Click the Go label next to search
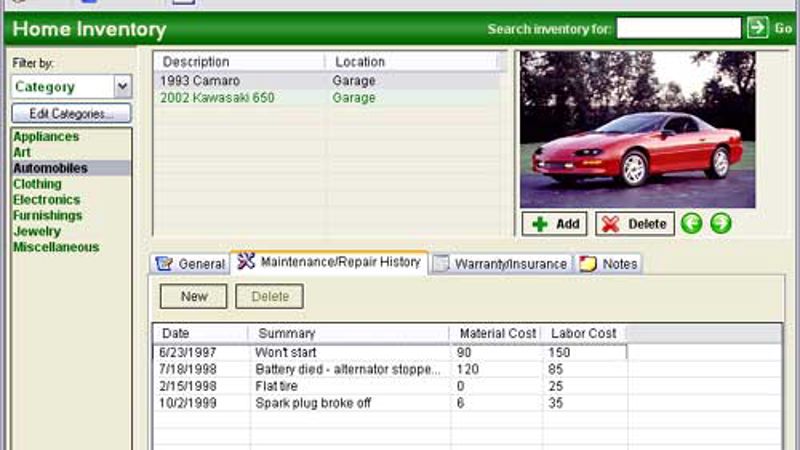 click(x=783, y=28)
